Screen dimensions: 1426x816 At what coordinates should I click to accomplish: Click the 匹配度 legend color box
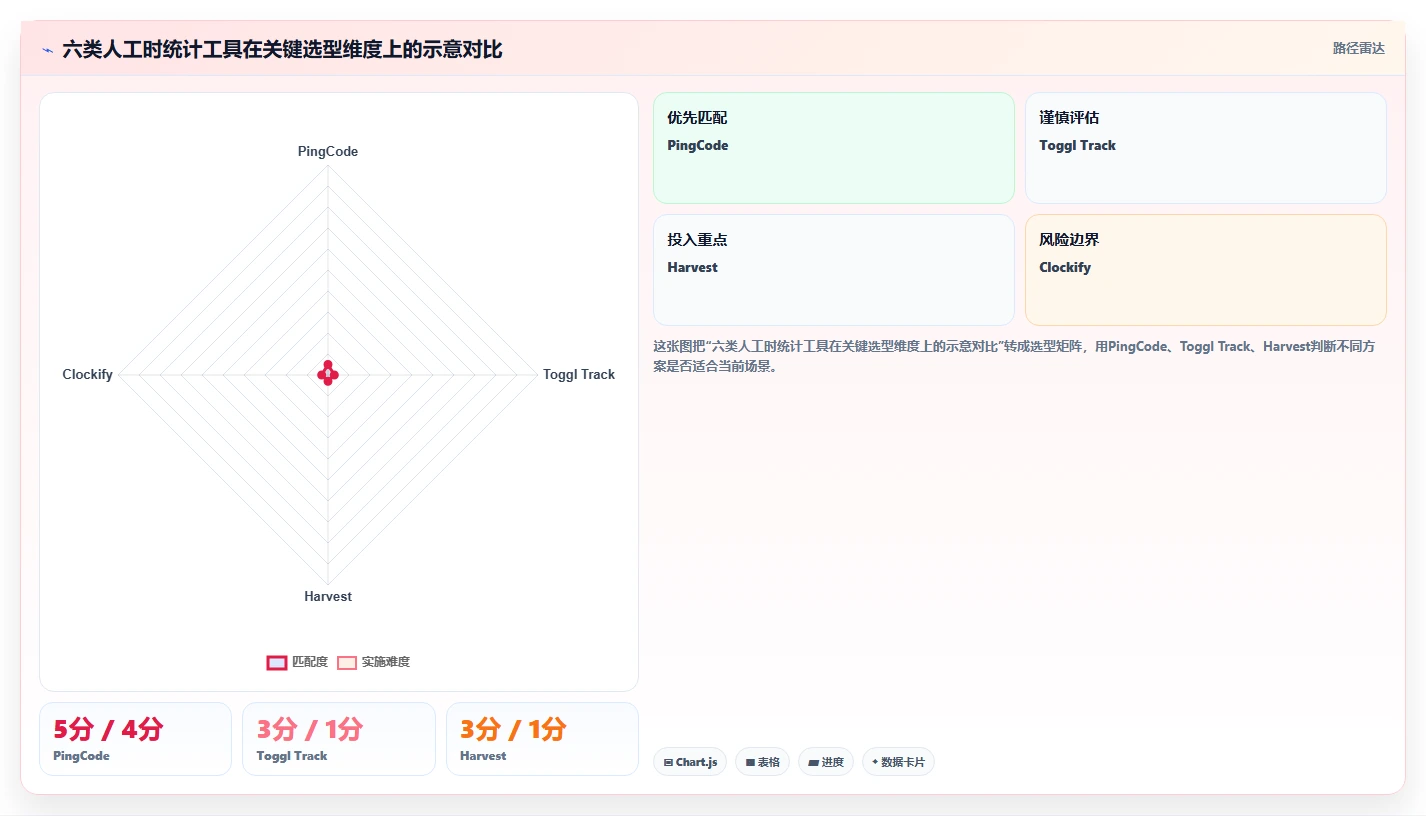[x=277, y=662]
